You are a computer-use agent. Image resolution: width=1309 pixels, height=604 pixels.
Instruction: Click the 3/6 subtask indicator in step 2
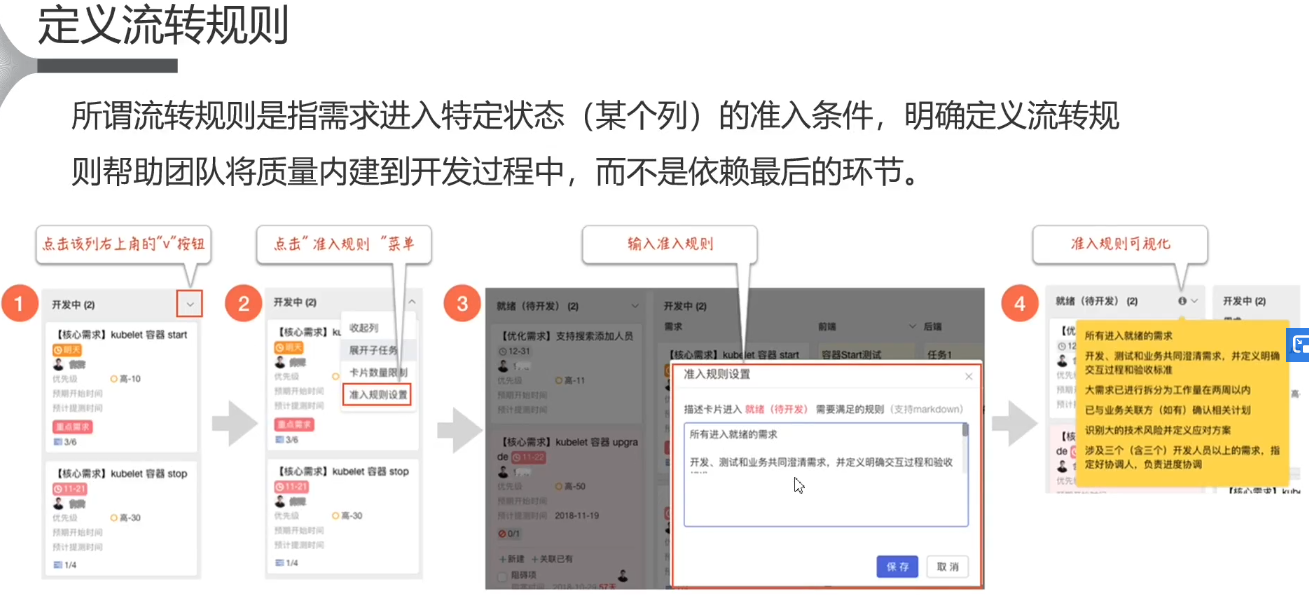point(286,439)
